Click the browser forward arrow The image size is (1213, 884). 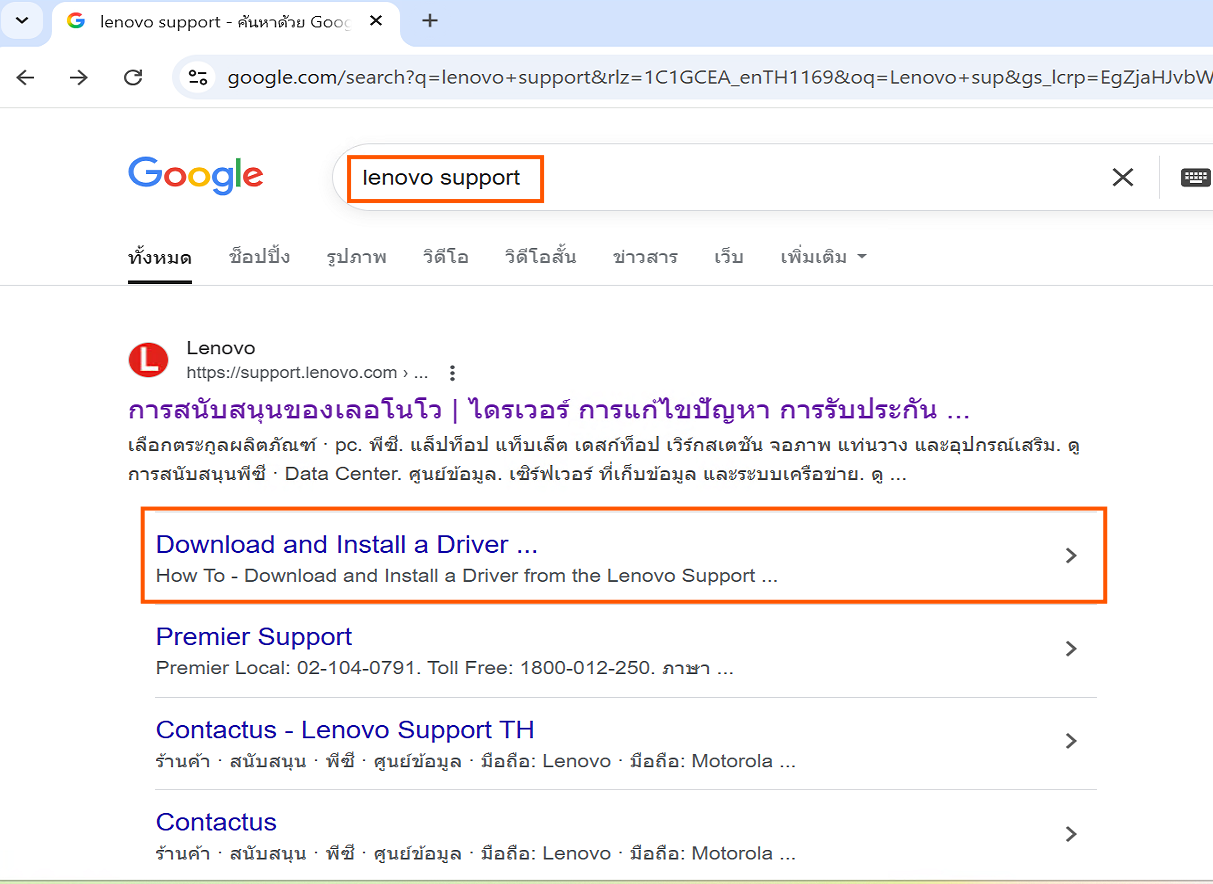tap(79, 77)
